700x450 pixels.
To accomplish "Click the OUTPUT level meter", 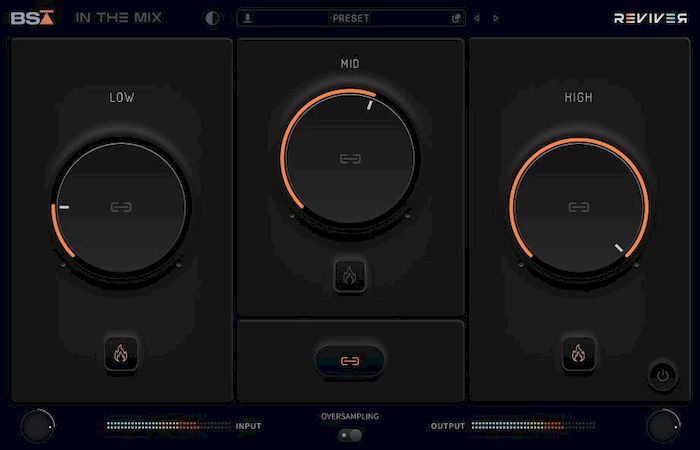I will coord(533,426).
